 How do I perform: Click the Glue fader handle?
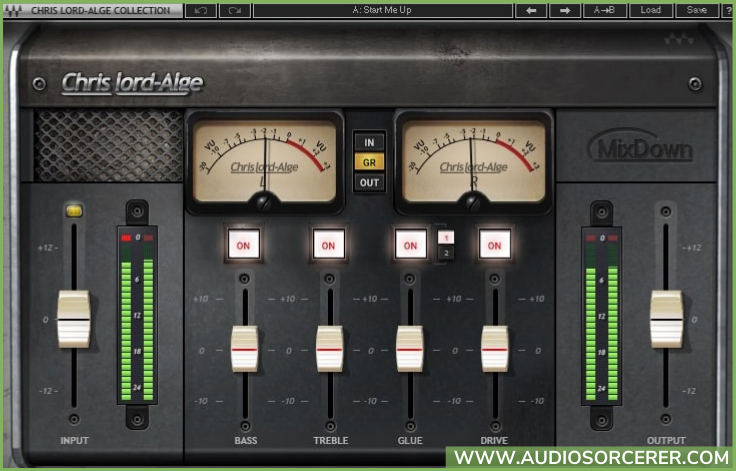[x=410, y=349]
